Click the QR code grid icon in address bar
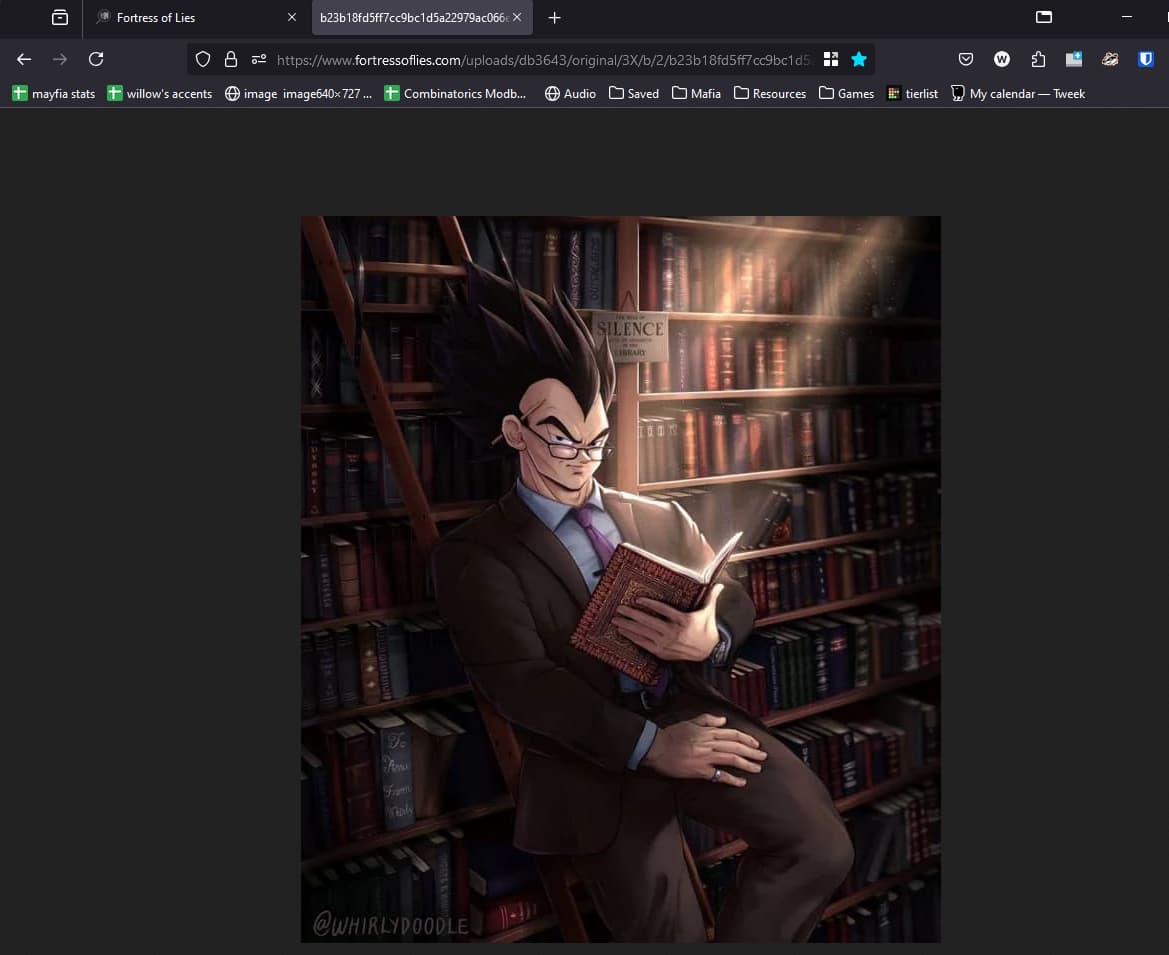Screen dimensions: 1169x955 tap(831, 60)
